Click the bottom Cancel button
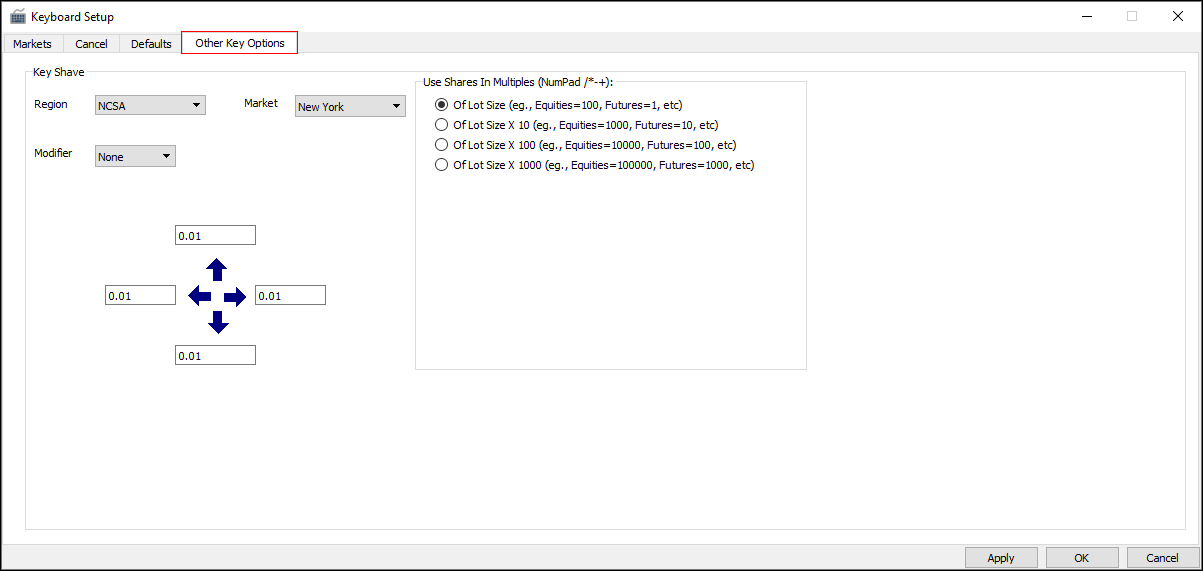Viewport: 1203px width, 571px height. click(x=1162, y=558)
